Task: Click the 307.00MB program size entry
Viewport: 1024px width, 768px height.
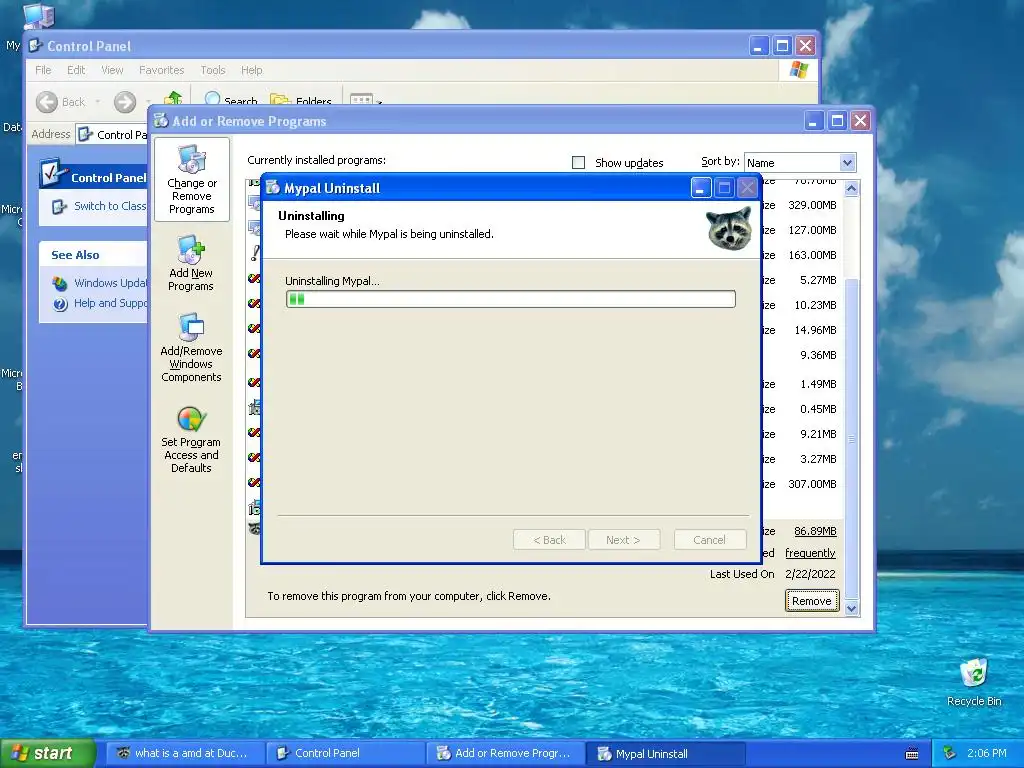Action: 812,484
